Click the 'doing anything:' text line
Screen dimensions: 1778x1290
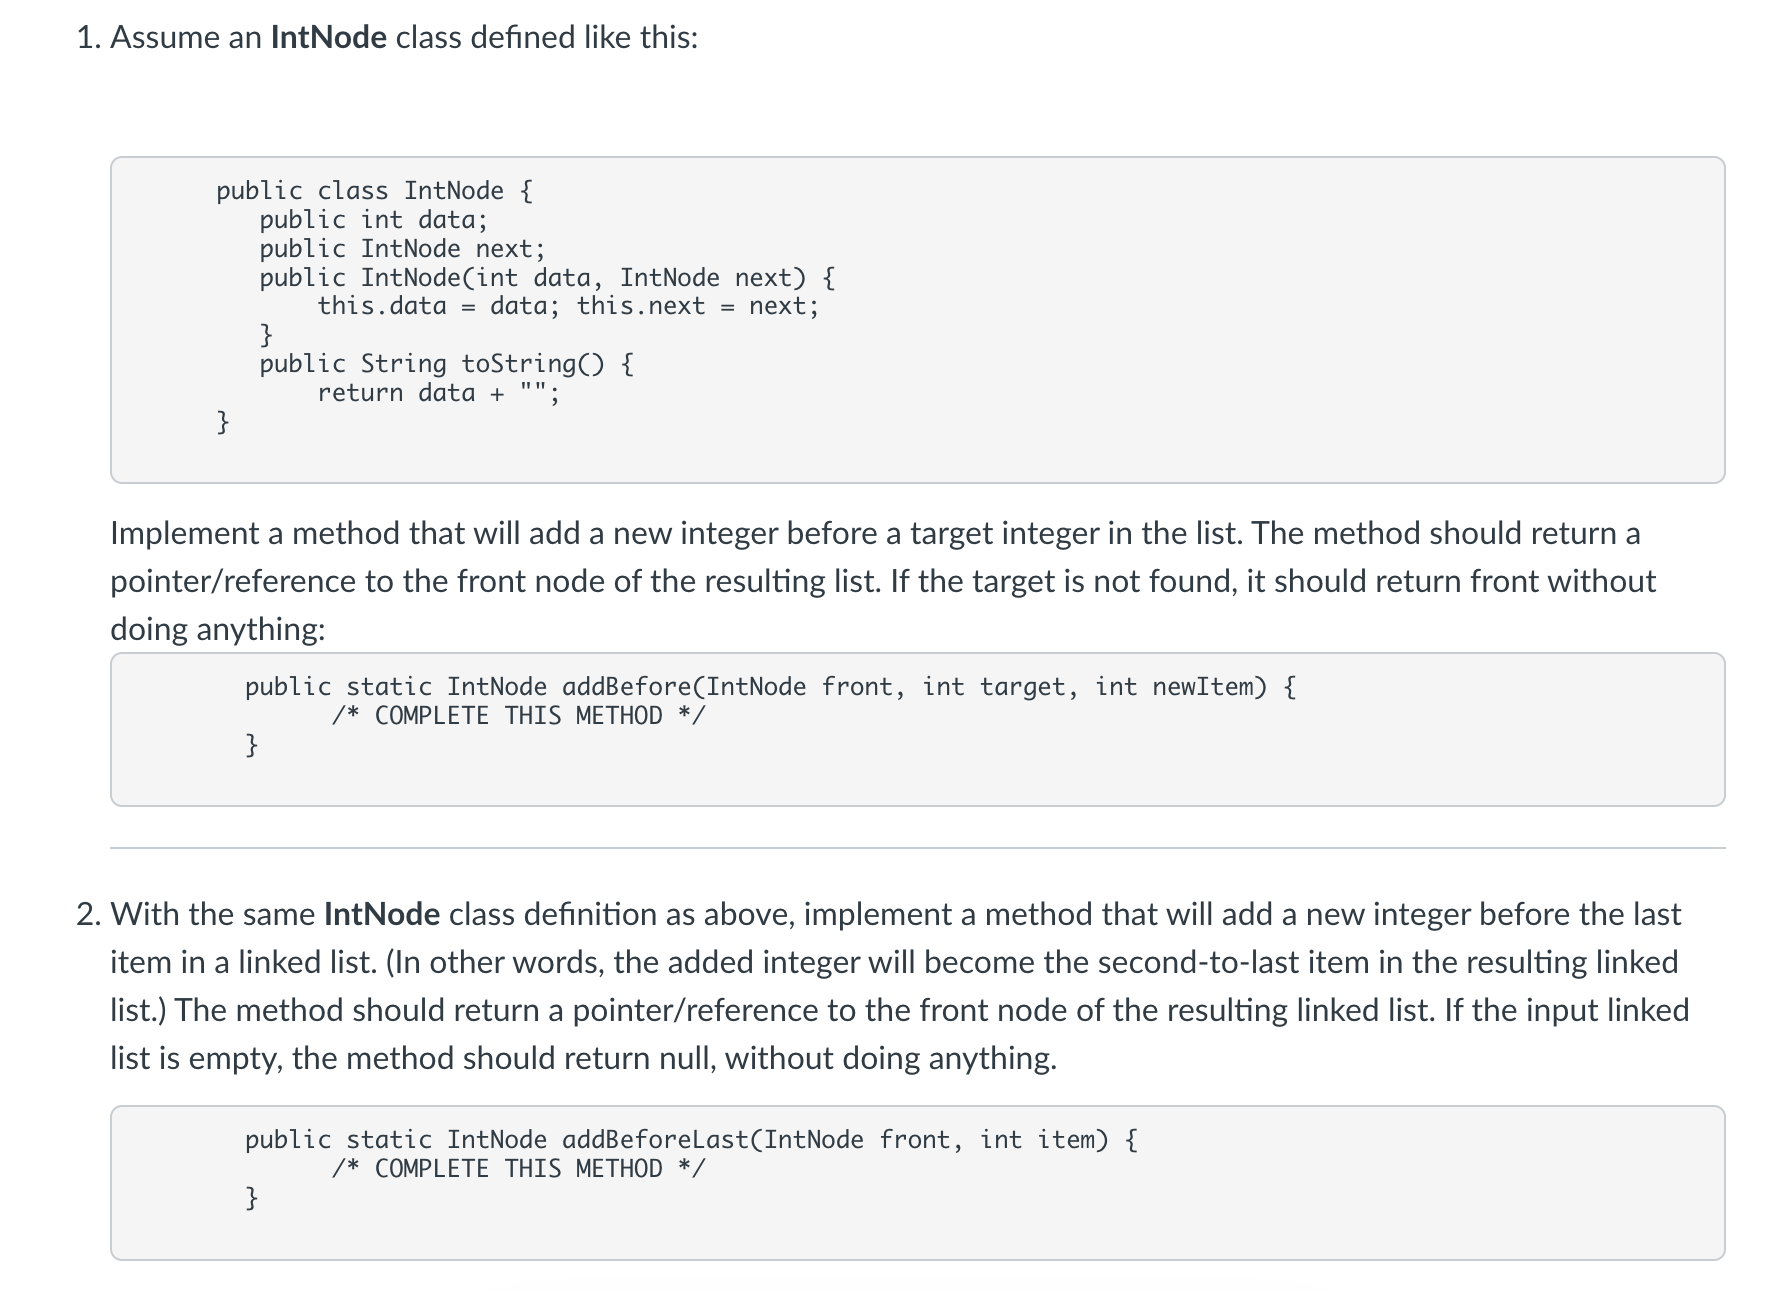tap(218, 629)
